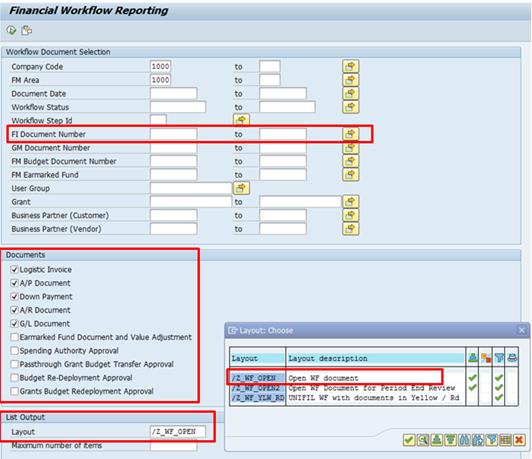
Task: Click the Details magnifier icon in dialog
Action: [423, 440]
